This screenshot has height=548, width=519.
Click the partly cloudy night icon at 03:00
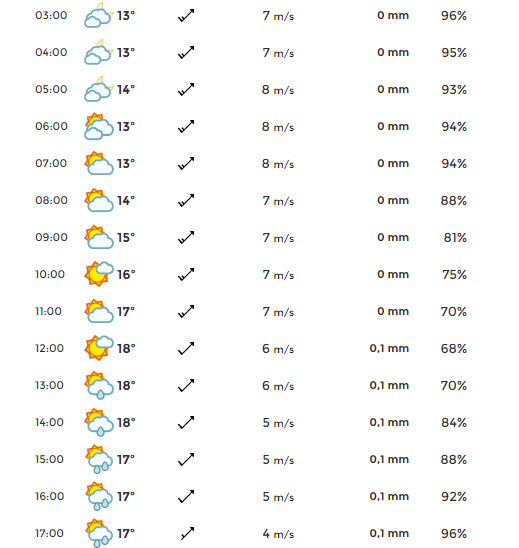tap(99, 15)
